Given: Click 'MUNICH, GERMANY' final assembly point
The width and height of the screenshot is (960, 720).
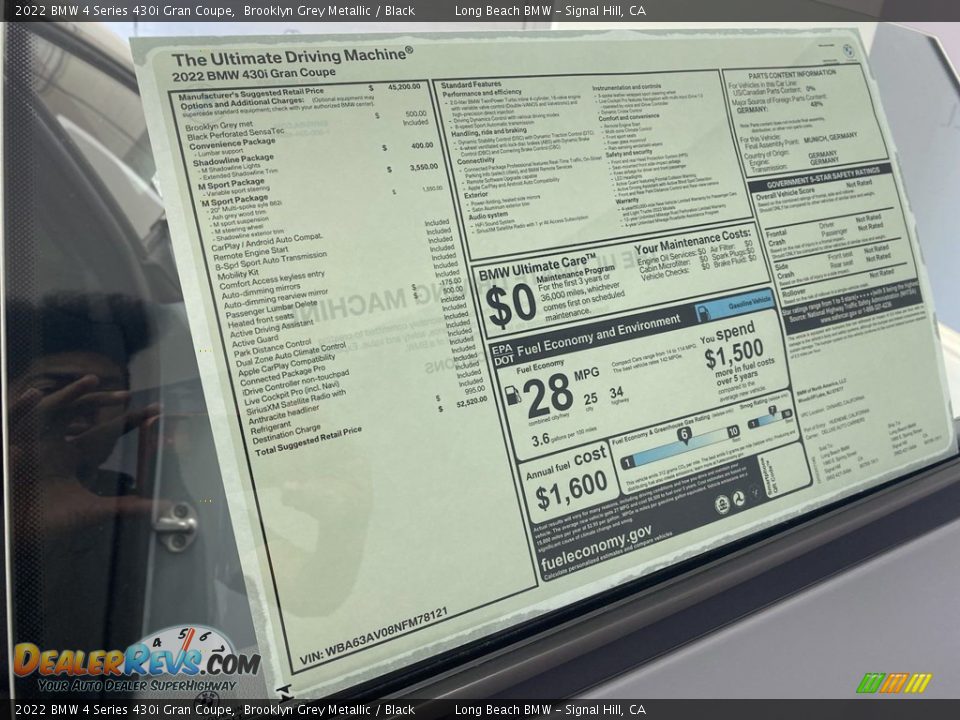Looking at the screenshot, I should (830, 138).
